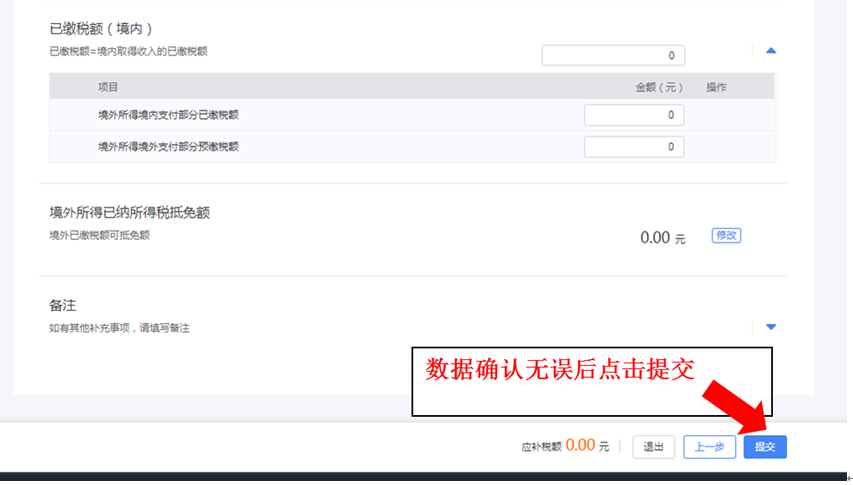The image size is (853, 485).
Task: Click the 境外所得境内支付部分已缴税额 row label
Action: click(x=168, y=115)
